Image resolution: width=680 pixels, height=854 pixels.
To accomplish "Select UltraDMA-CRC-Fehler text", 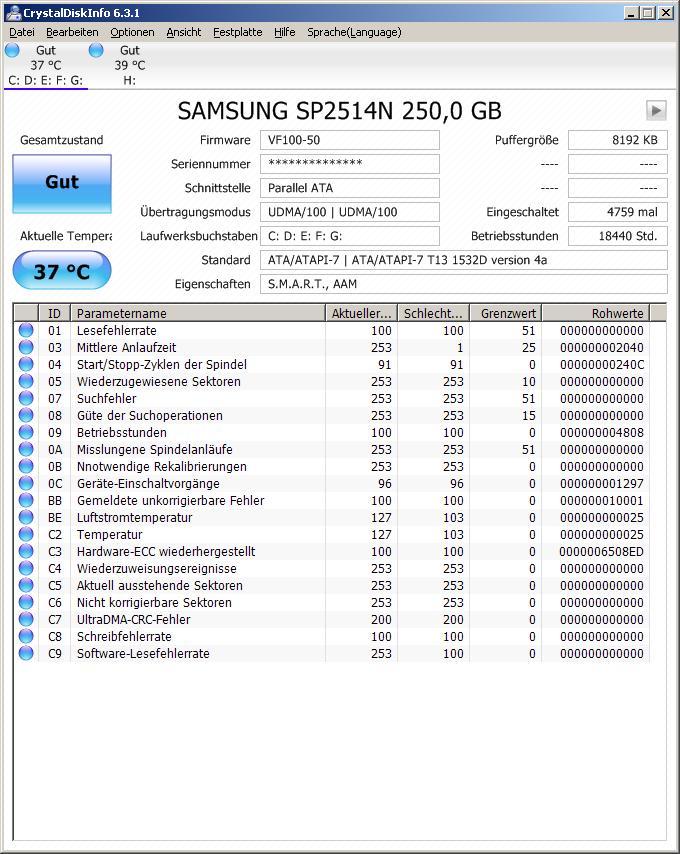I will coord(133,619).
